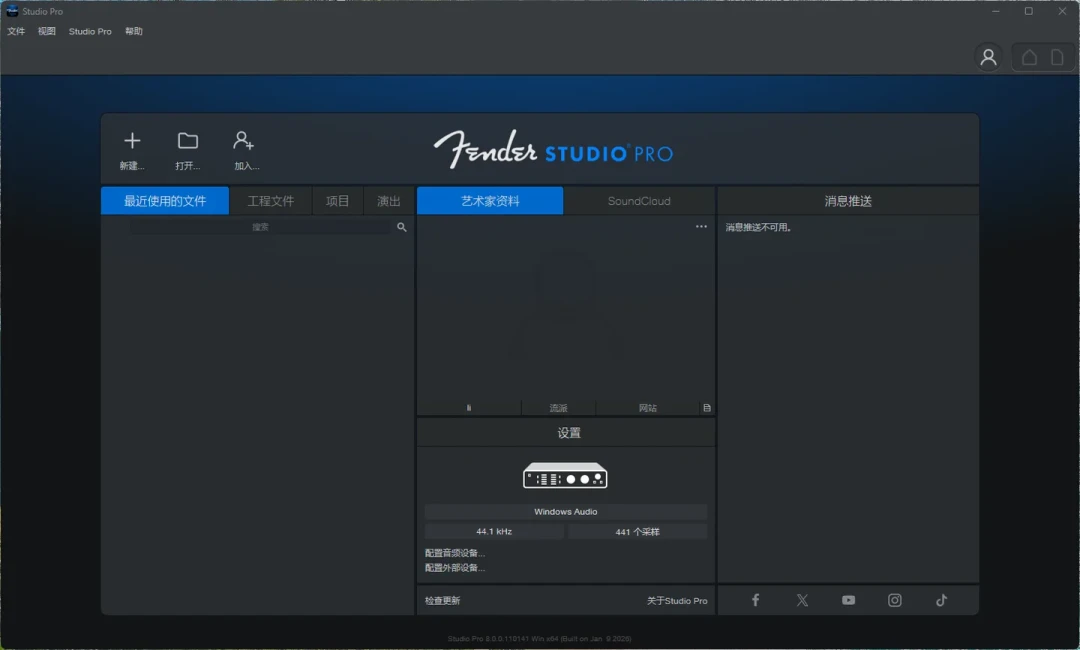Click the 搜索 search input field
The image size is (1080, 650).
pyautogui.click(x=260, y=227)
